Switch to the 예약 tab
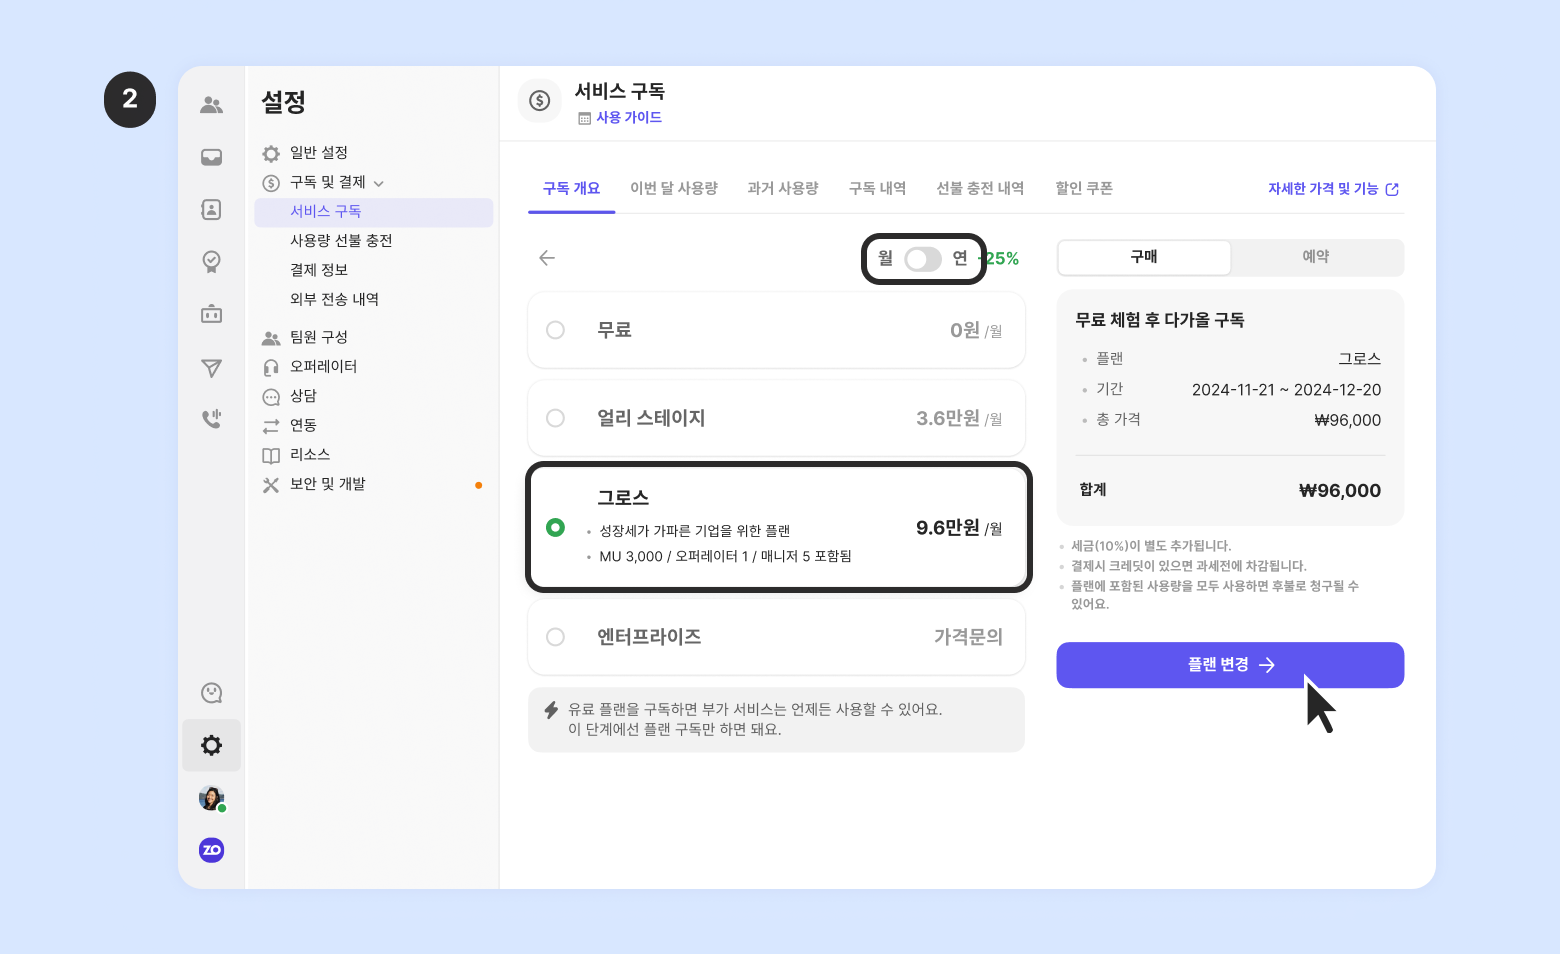Viewport: 1560px width, 954px height. [1315, 257]
